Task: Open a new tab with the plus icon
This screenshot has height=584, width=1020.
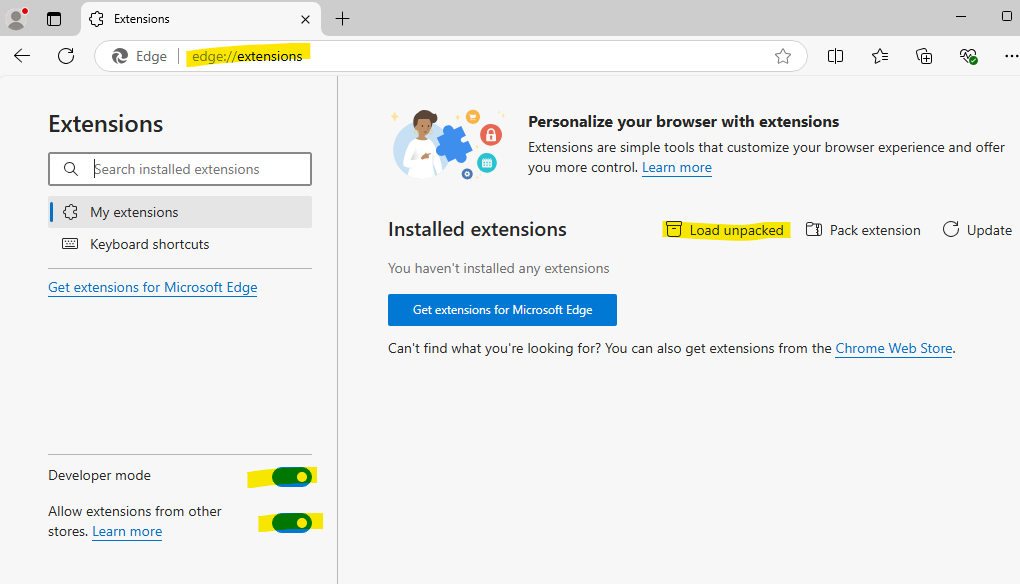Action: [x=342, y=19]
